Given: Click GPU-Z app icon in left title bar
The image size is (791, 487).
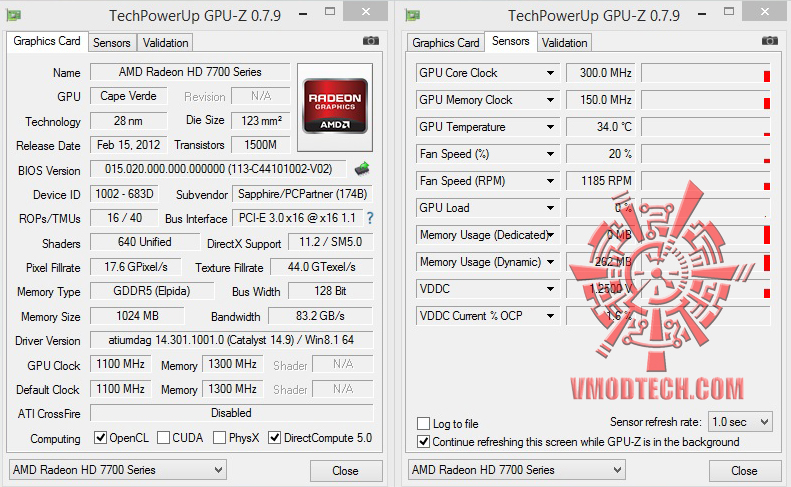Looking at the screenshot, I should point(14,16).
